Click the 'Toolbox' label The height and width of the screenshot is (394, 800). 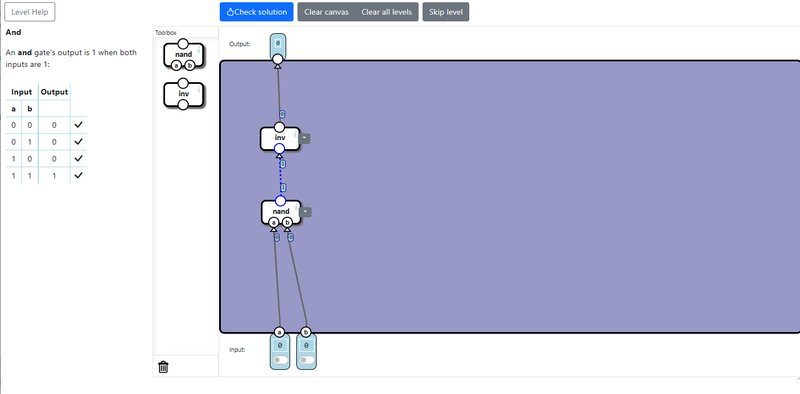(165, 32)
